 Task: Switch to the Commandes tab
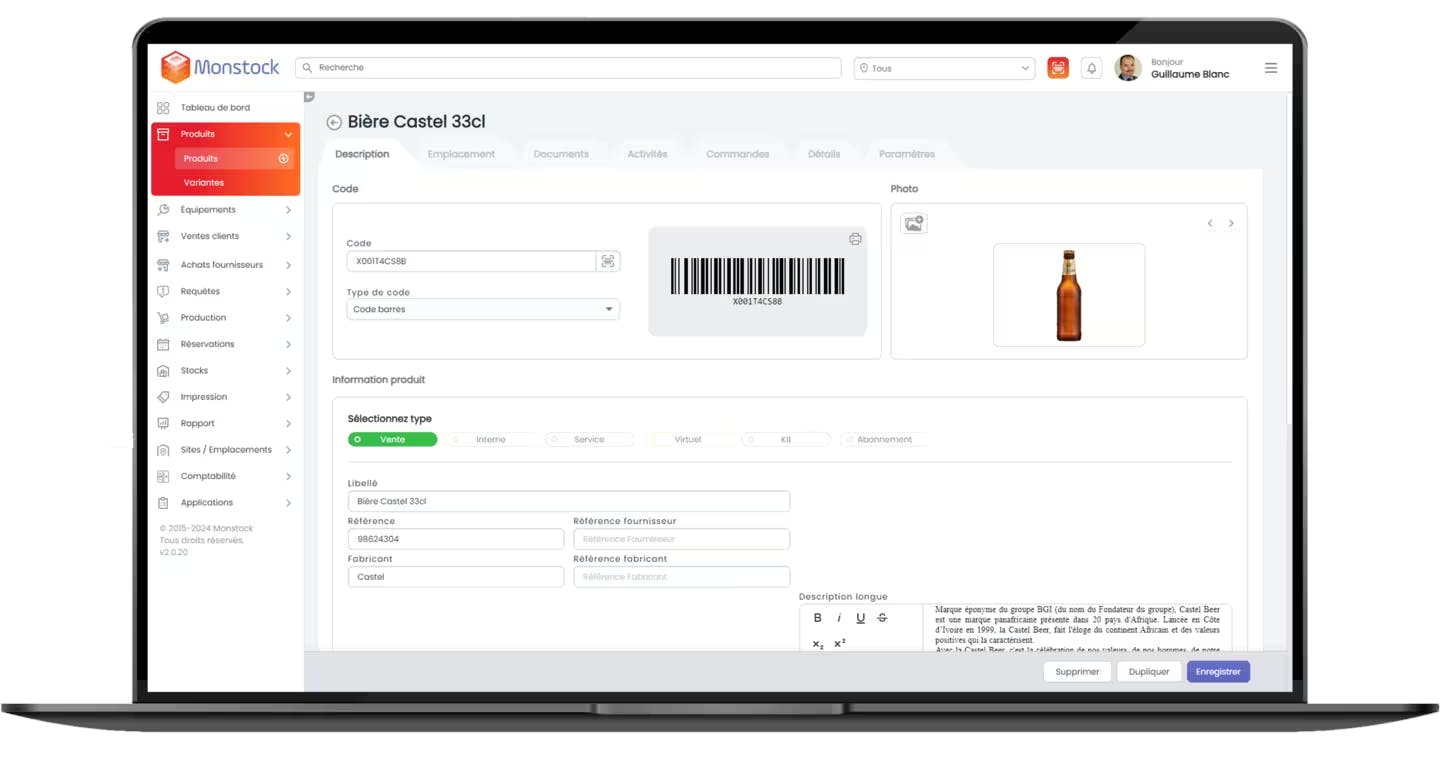[738, 154]
